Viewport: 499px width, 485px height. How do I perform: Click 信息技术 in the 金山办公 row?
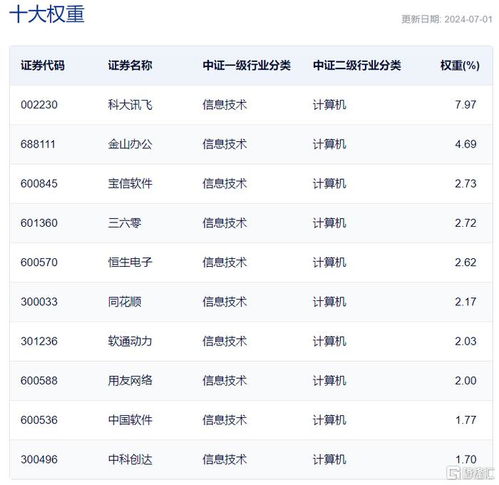[x=225, y=144]
